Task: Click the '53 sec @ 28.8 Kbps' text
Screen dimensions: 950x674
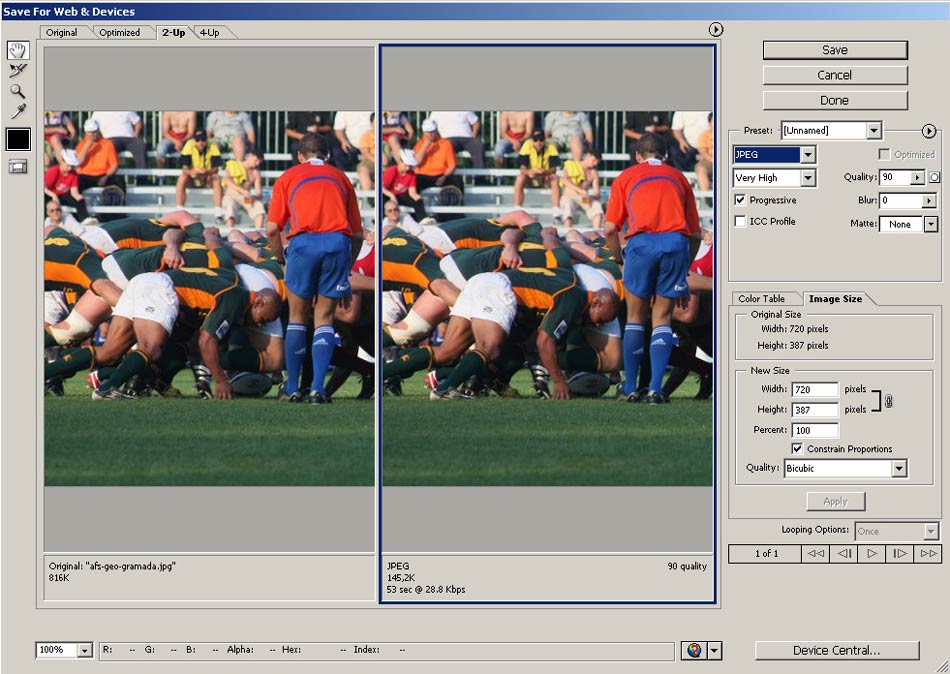Action: 426,589
